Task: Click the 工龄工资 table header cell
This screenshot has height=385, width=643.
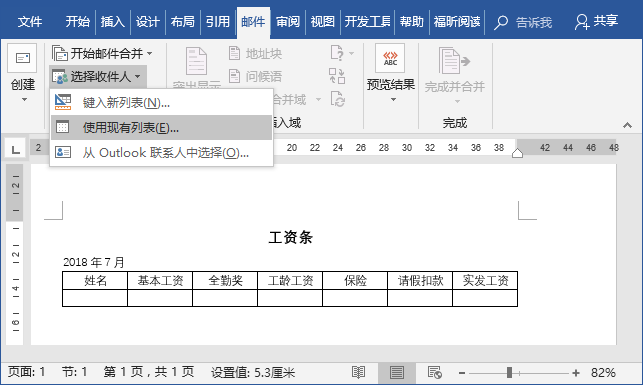Action: click(x=290, y=280)
